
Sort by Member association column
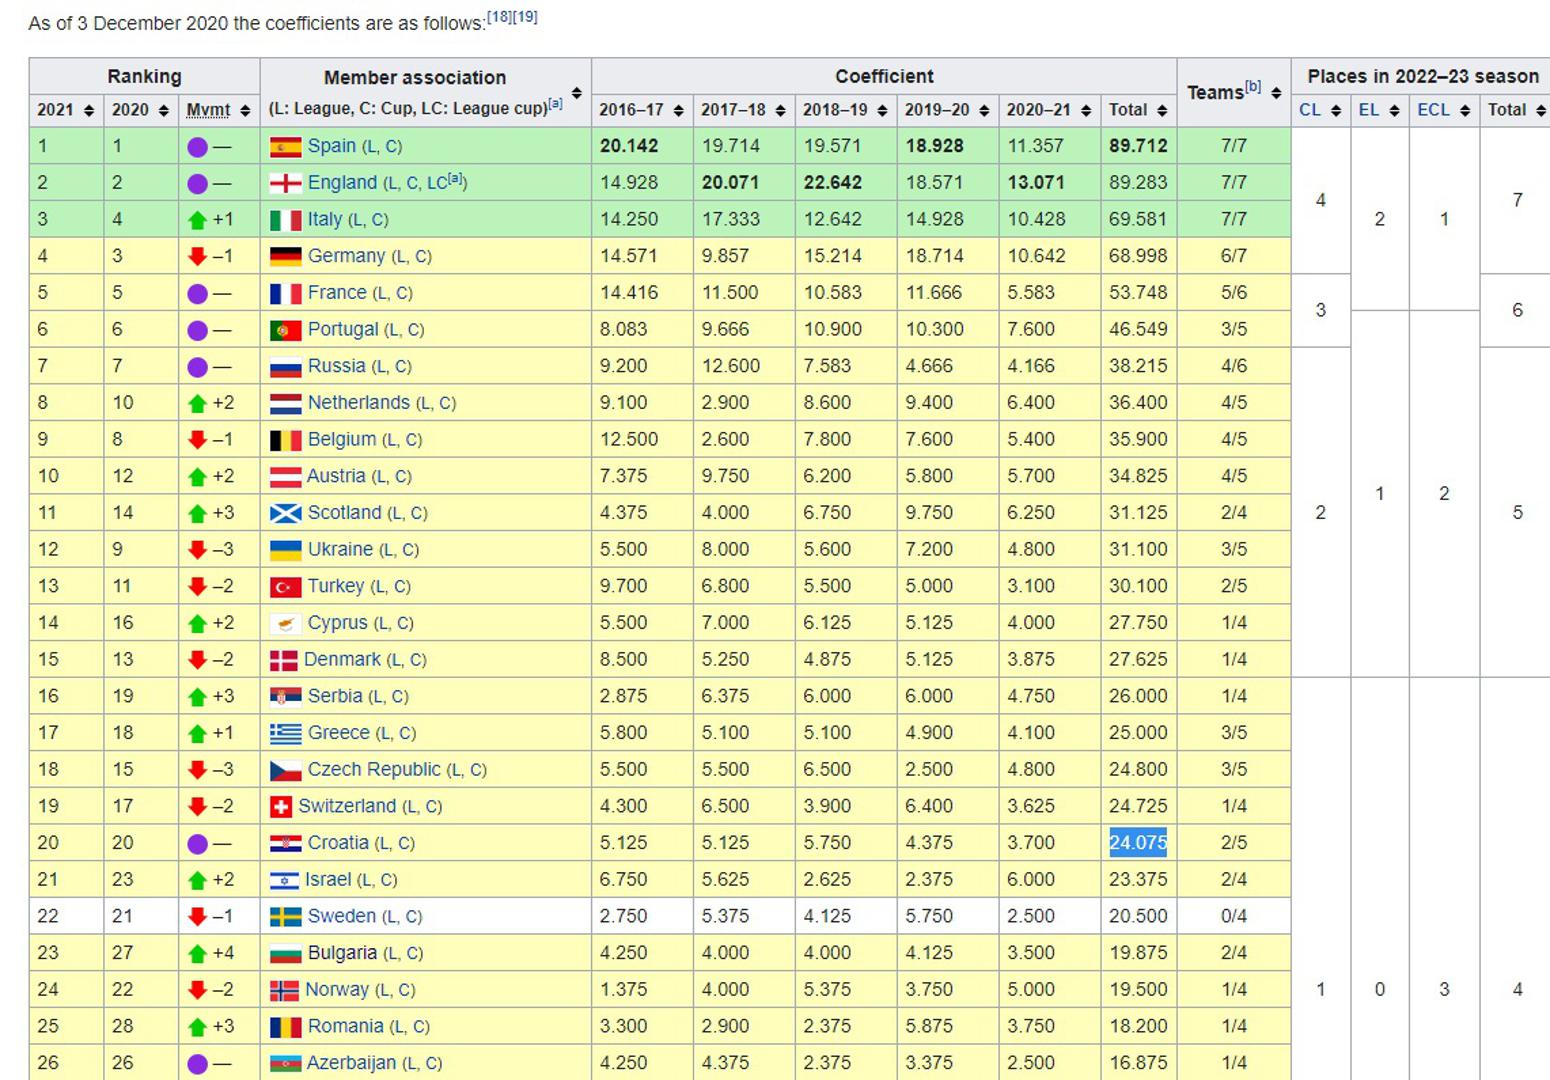tap(576, 93)
